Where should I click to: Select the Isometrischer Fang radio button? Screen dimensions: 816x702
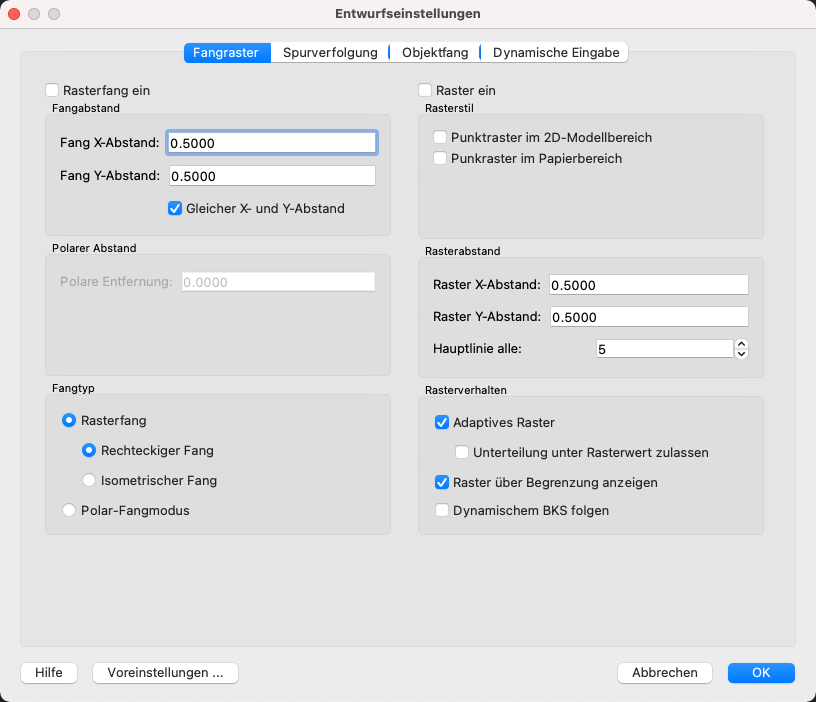89,480
